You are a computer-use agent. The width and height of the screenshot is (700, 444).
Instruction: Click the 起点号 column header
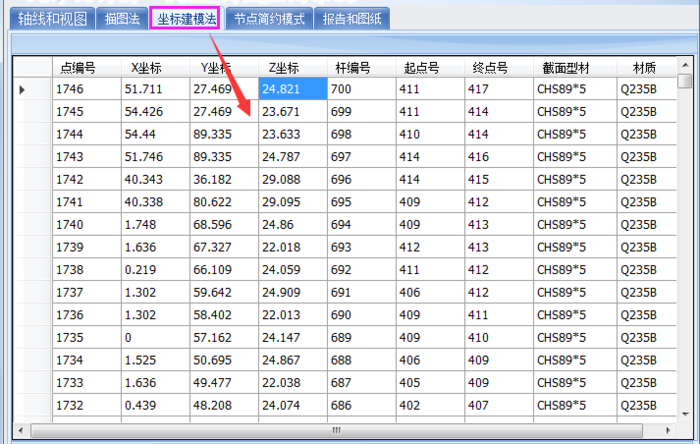(x=430, y=68)
